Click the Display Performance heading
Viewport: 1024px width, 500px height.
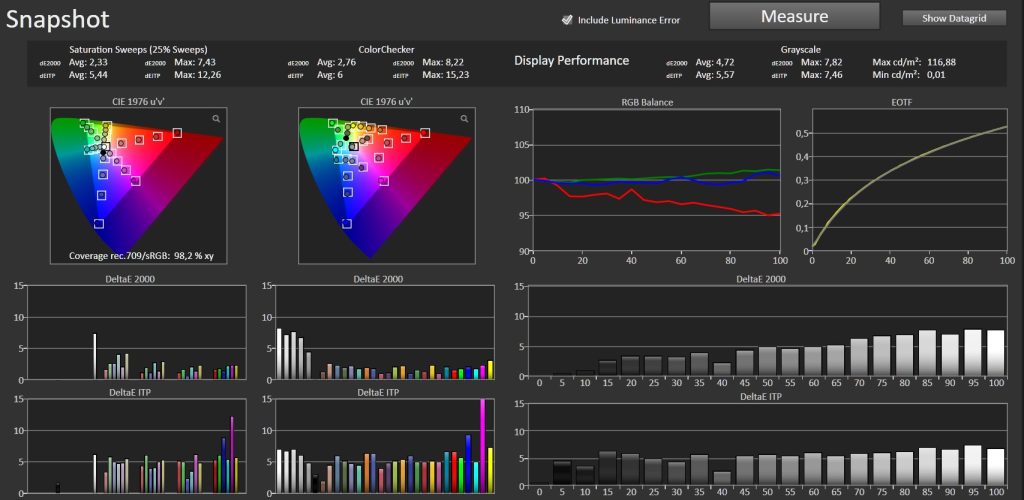tap(571, 61)
